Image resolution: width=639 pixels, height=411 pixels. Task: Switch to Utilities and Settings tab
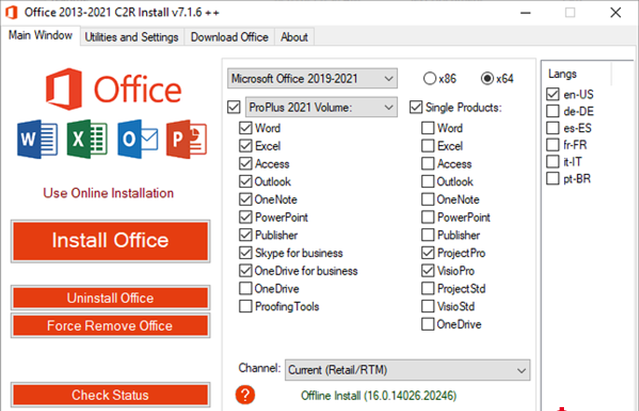click(131, 37)
